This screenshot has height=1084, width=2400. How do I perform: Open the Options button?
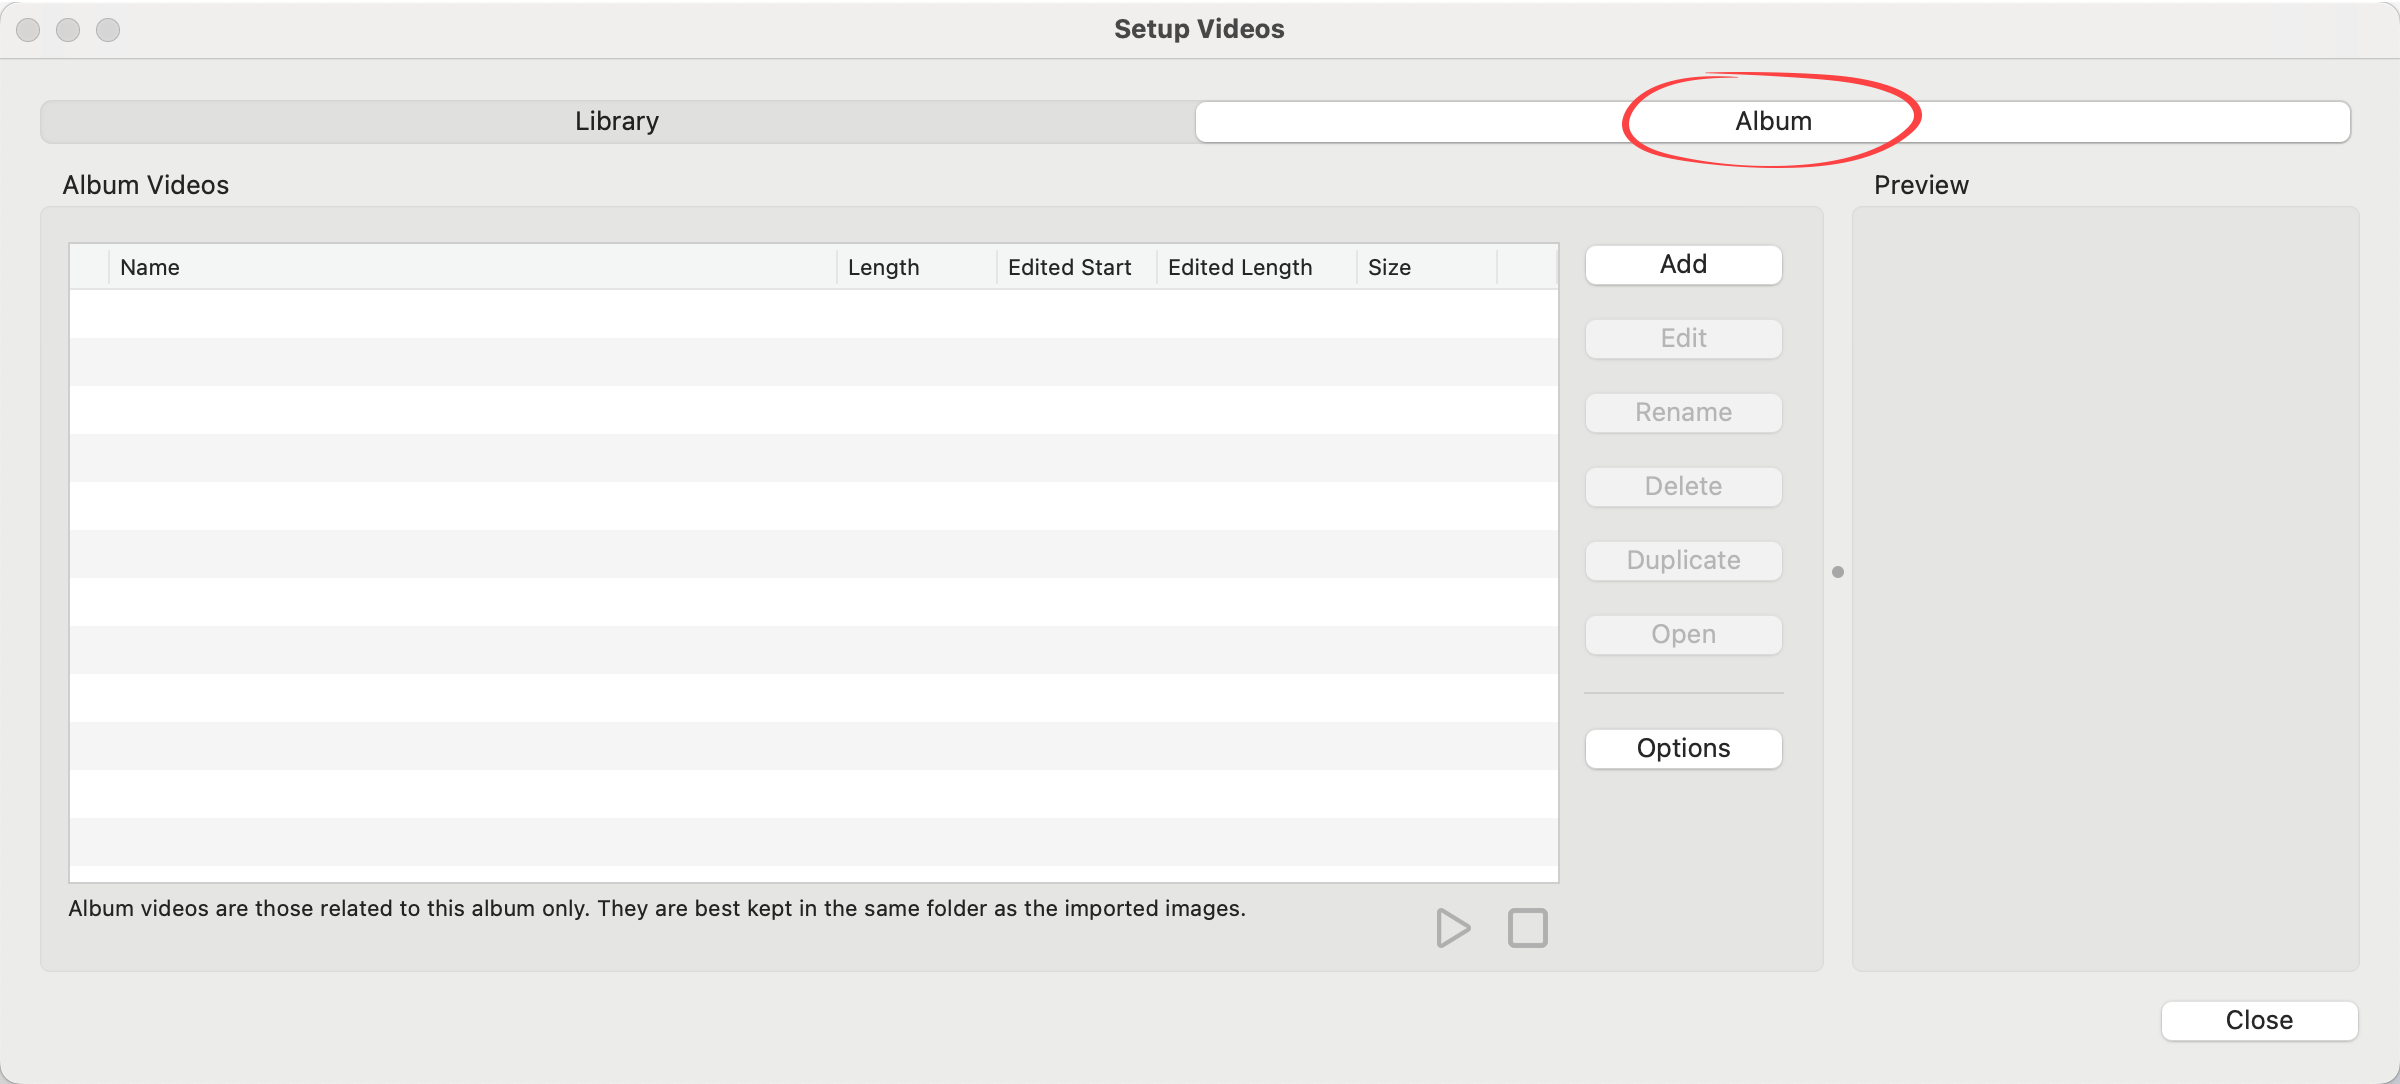click(1683, 748)
